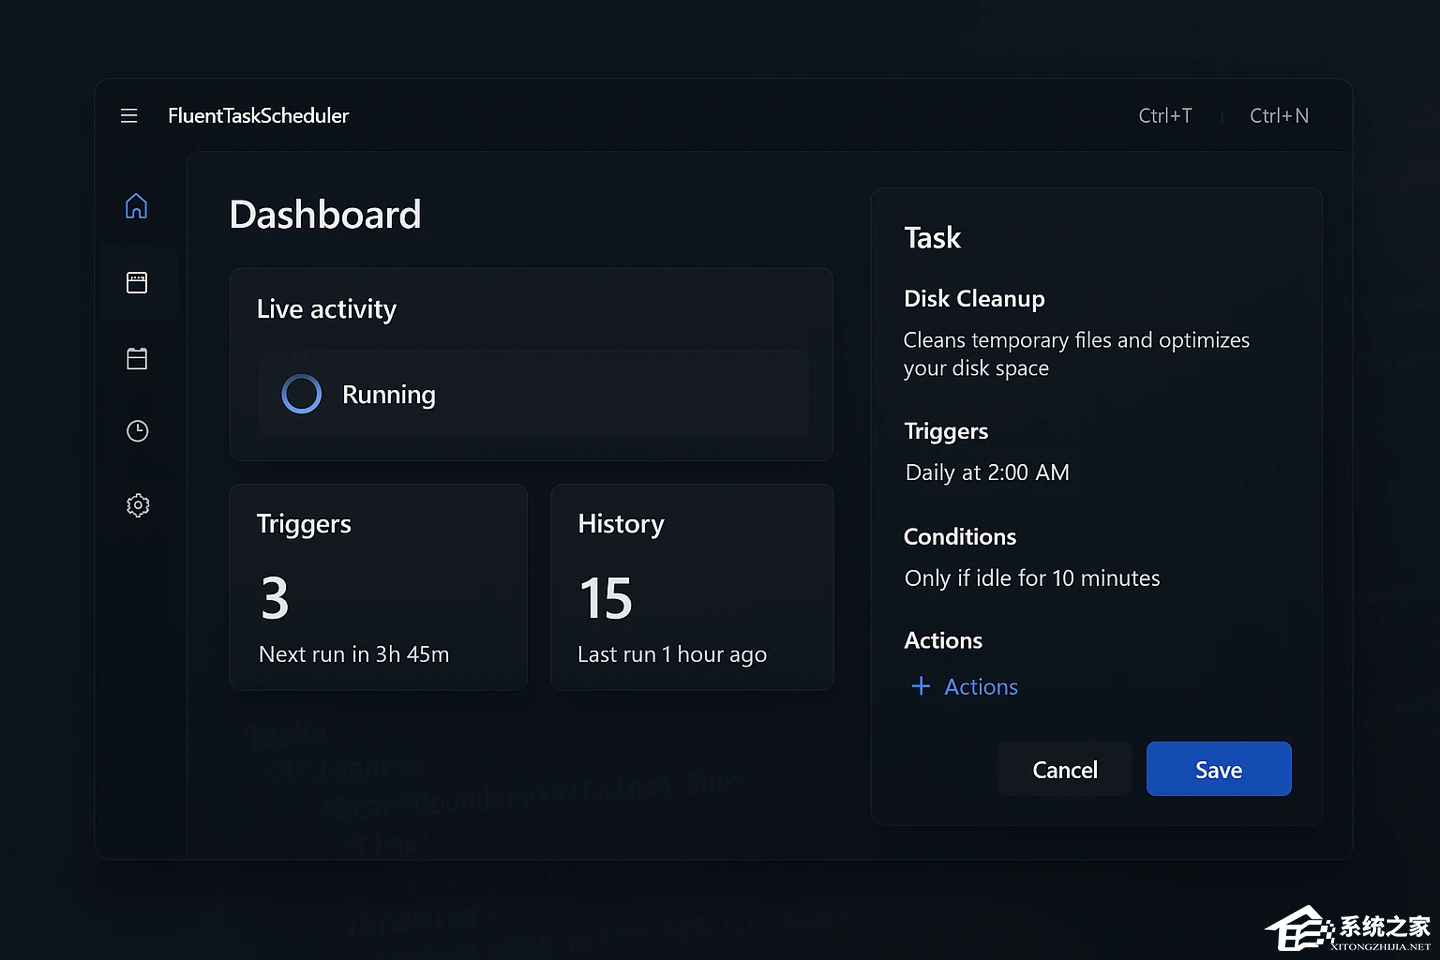Open the settings gear icon in sidebar

point(138,505)
